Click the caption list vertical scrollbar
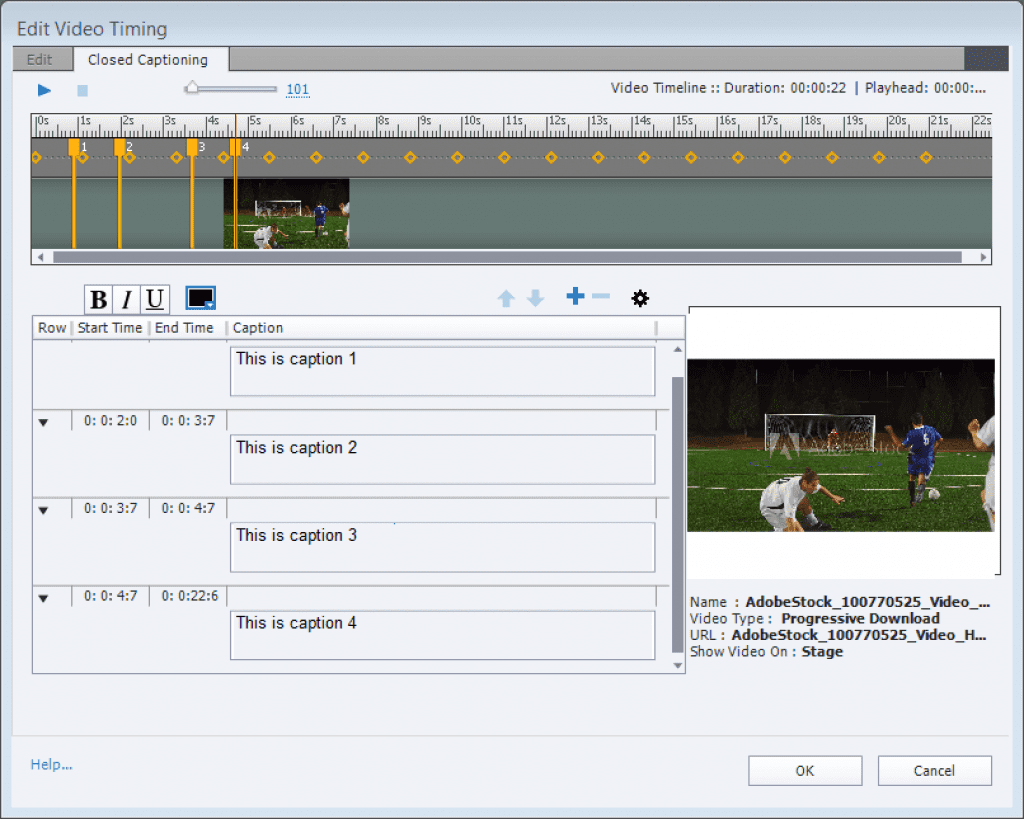Screen dimensions: 1024x819 point(678,515)
